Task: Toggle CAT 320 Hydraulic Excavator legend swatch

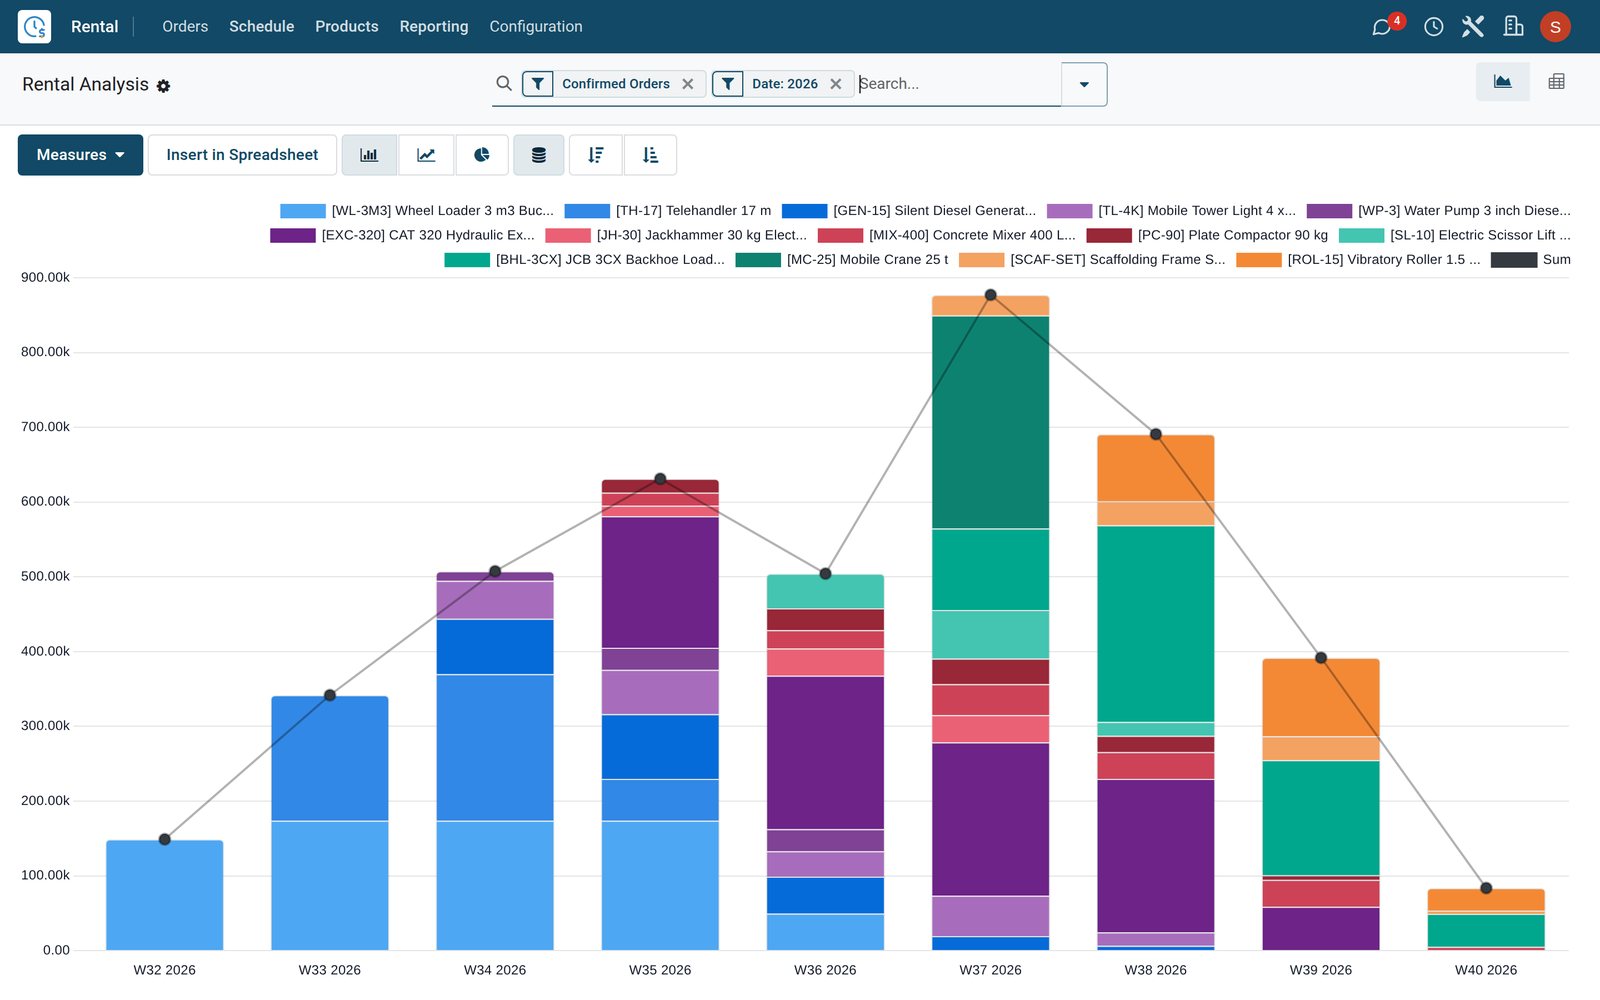Action: point(293,236)
